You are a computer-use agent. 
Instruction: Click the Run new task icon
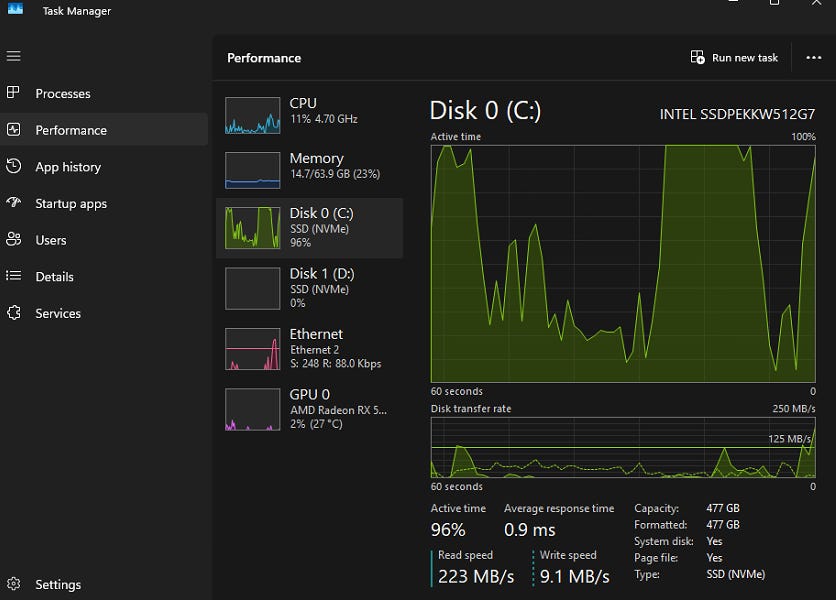coord(697,57)
